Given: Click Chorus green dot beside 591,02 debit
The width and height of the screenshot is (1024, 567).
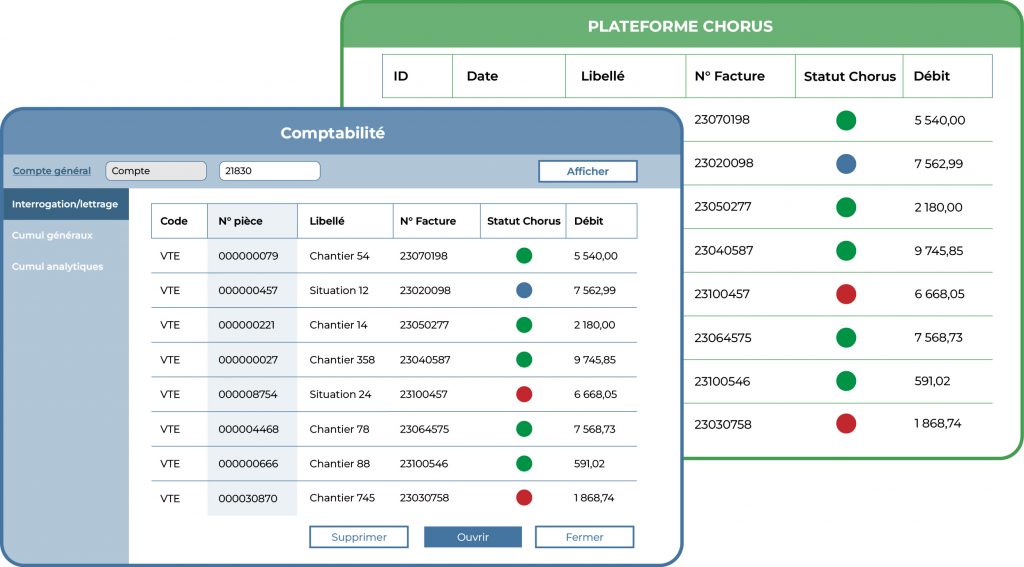Looking at the screenshot, I should pyautogui.click(x=846, y=381).
